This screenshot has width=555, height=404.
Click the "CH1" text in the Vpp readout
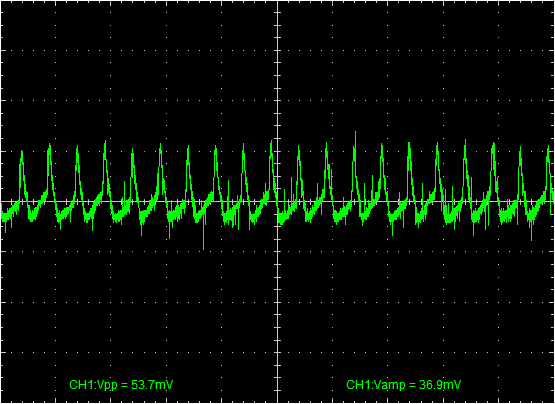(78, 385)
